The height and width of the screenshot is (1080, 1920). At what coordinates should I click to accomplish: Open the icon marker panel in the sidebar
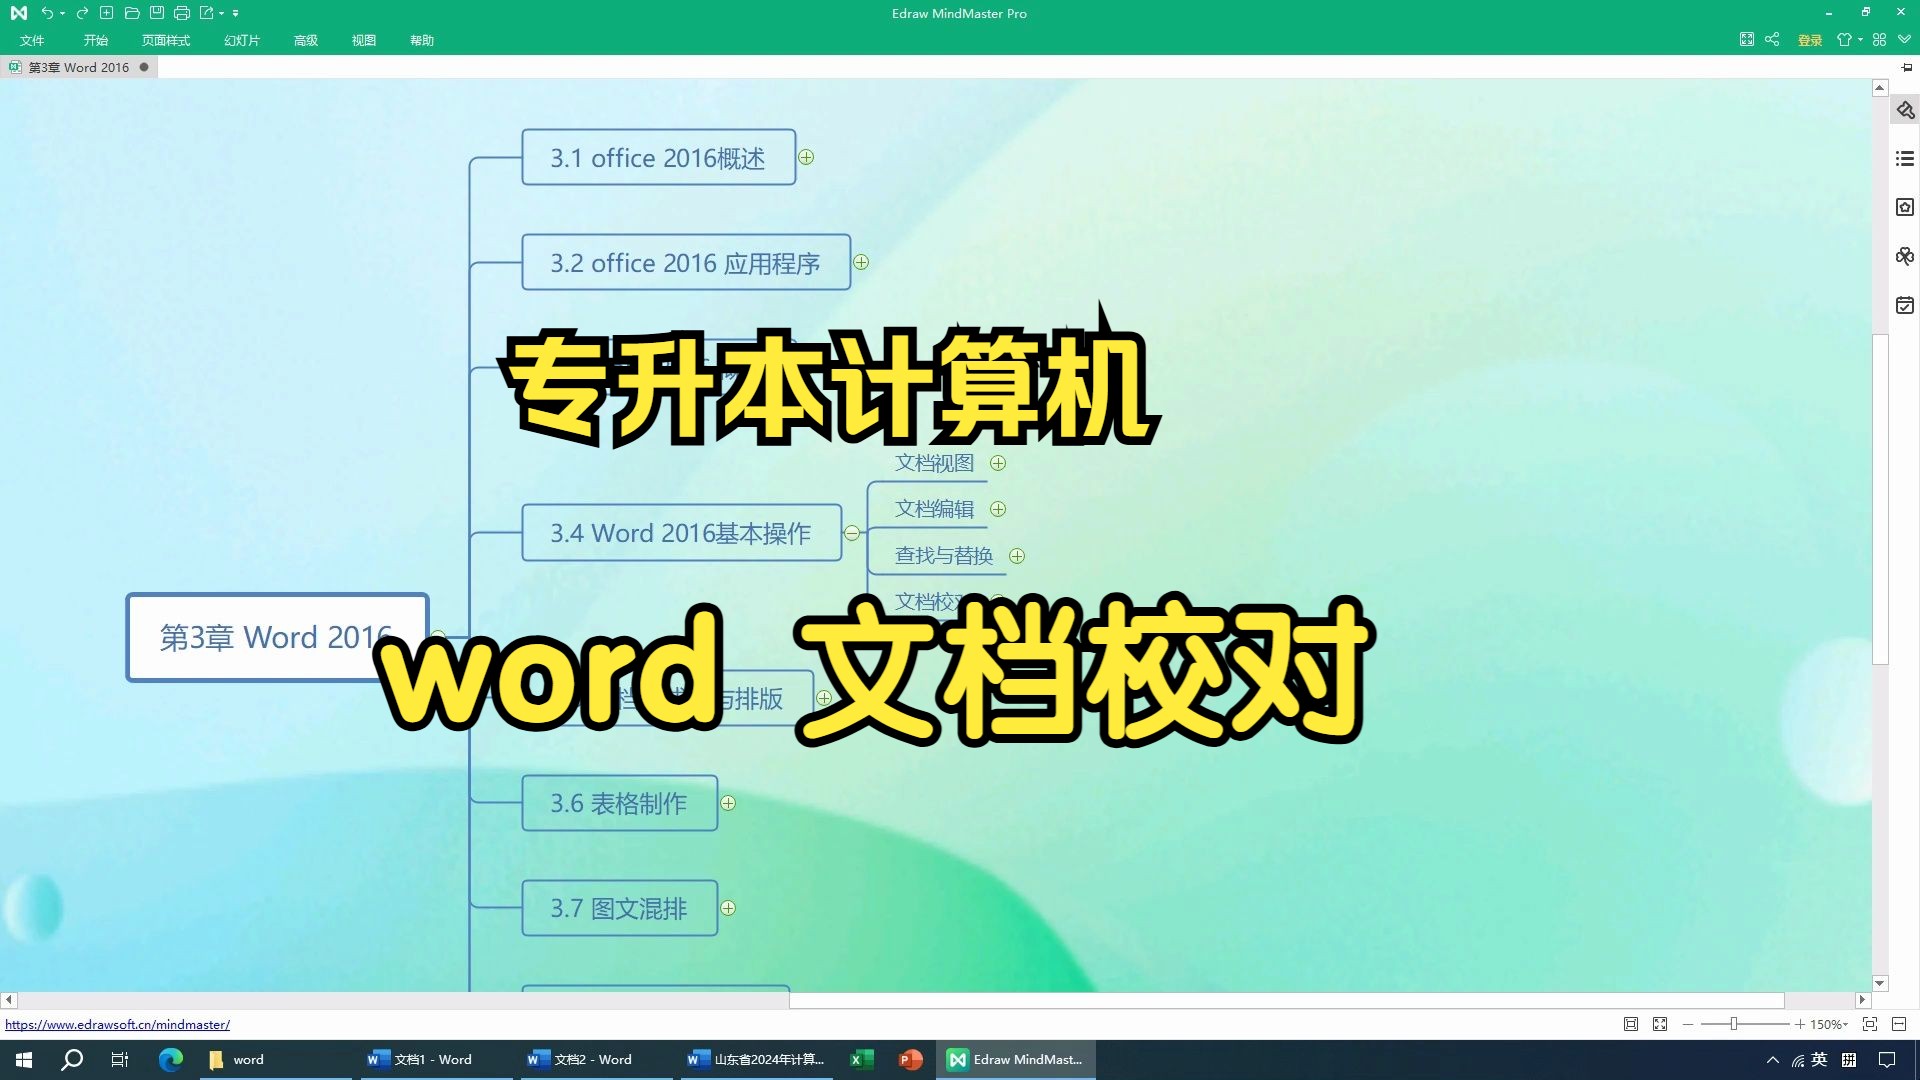(1905, 207)
